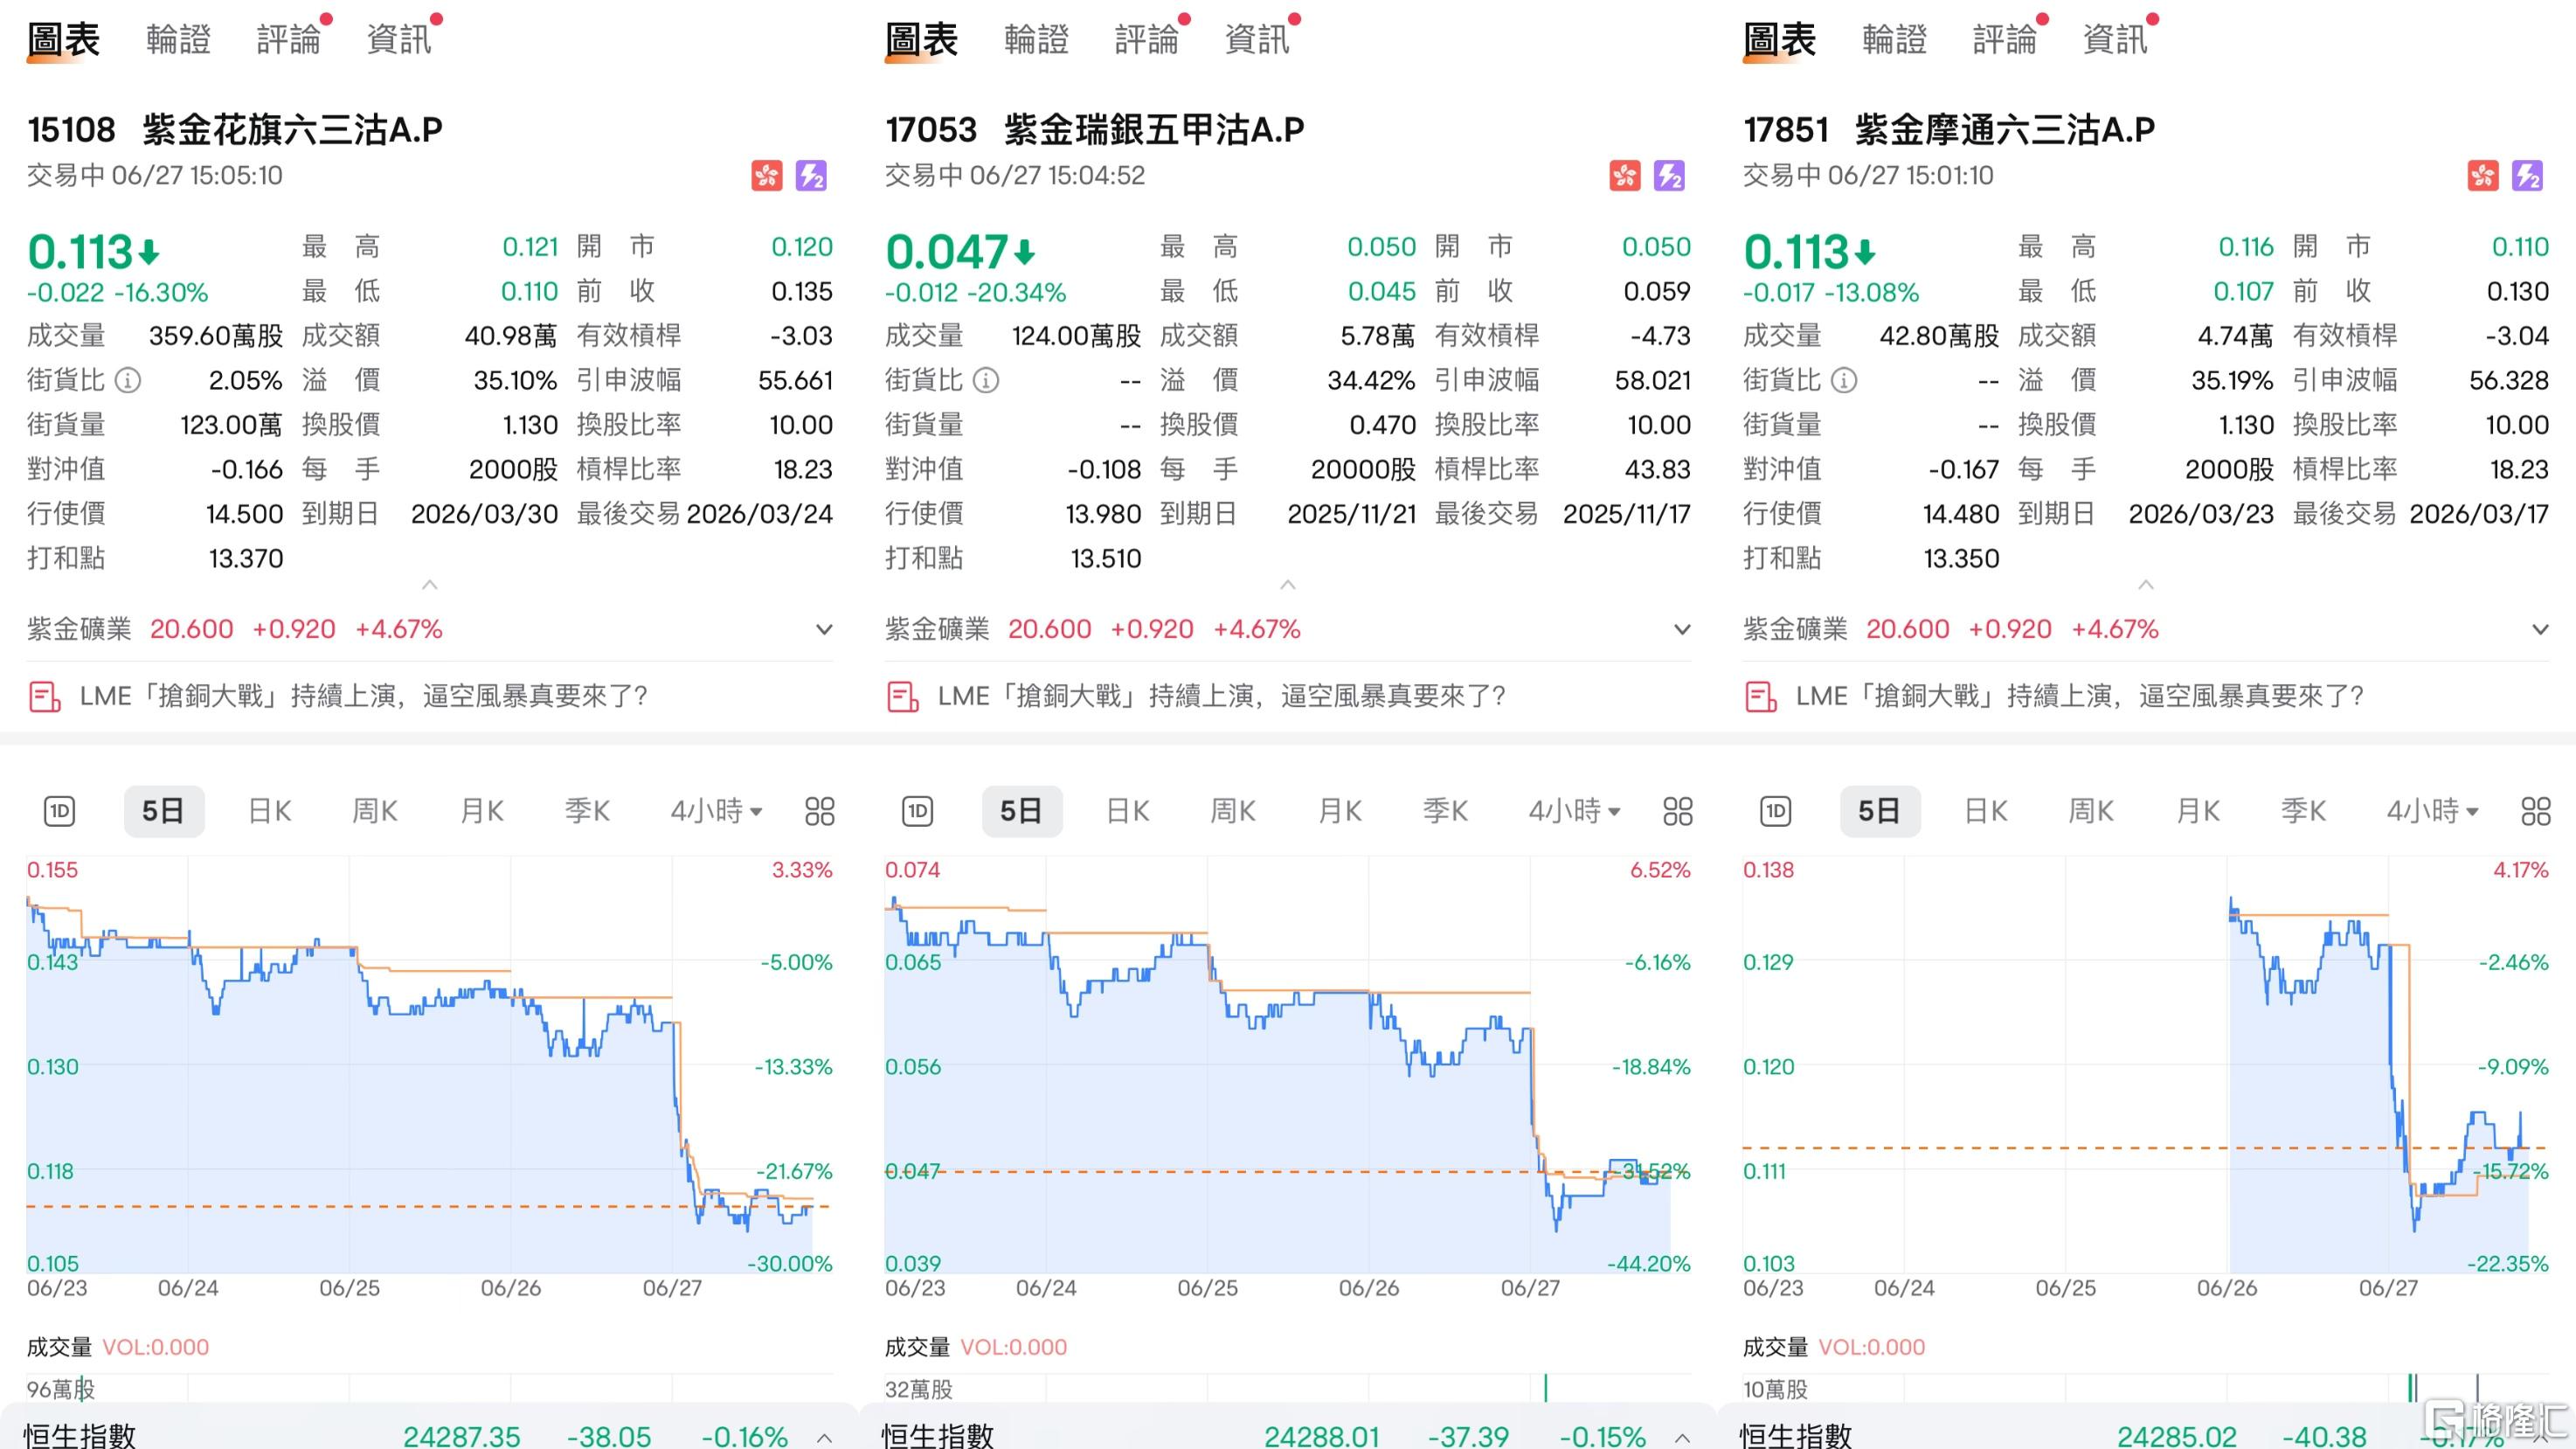Switch to 輪證 tab in the 17053 panel
Screen dimensions: 2576x1449
1037,40
